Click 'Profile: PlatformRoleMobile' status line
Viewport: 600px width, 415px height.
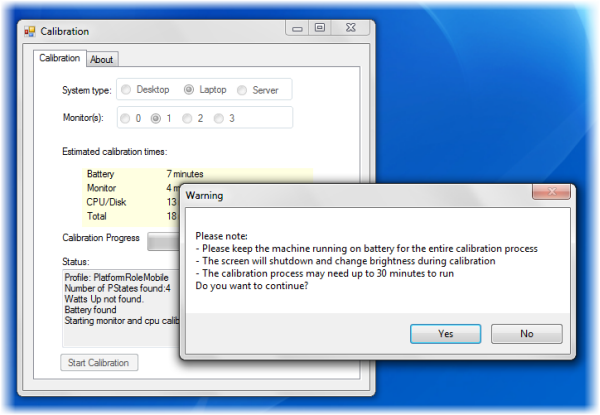(116, 278)
